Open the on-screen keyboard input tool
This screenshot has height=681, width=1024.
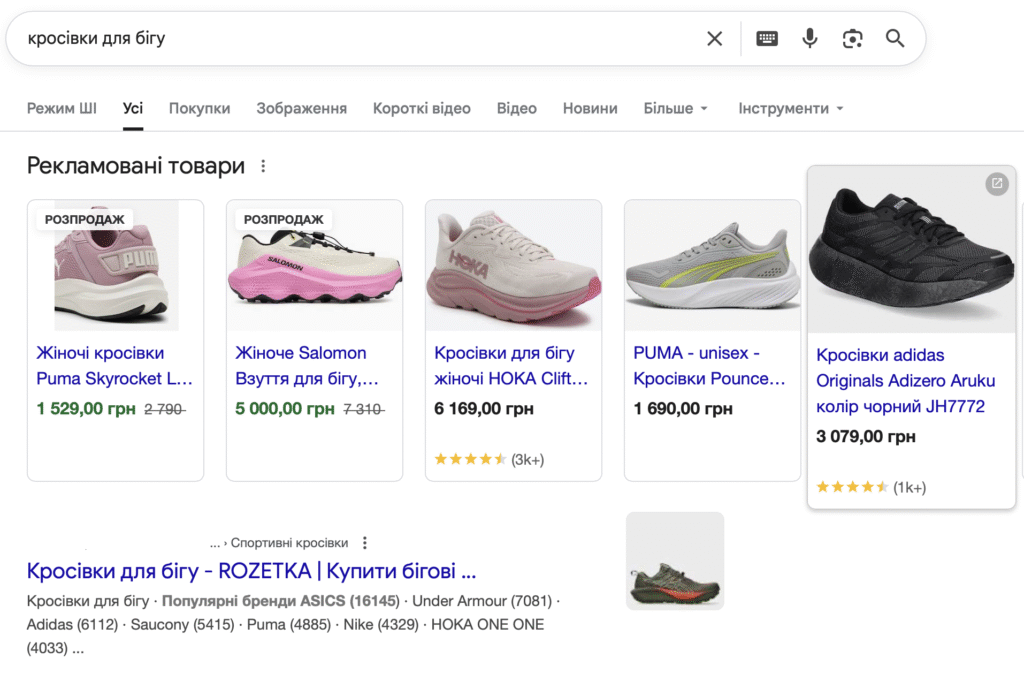coord(767,39)
